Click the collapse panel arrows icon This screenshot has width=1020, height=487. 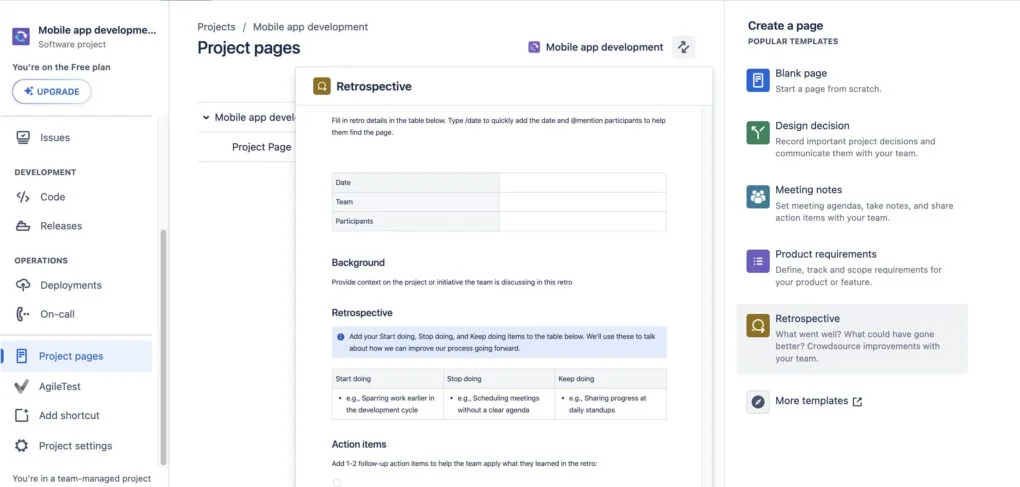point(683,47)
